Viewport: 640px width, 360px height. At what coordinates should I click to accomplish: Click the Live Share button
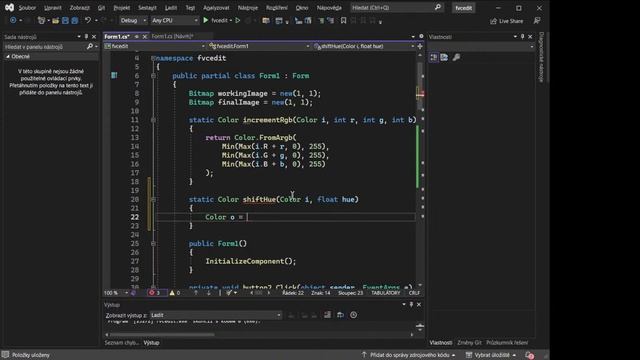pyautogui.click(x=507, y=21)
